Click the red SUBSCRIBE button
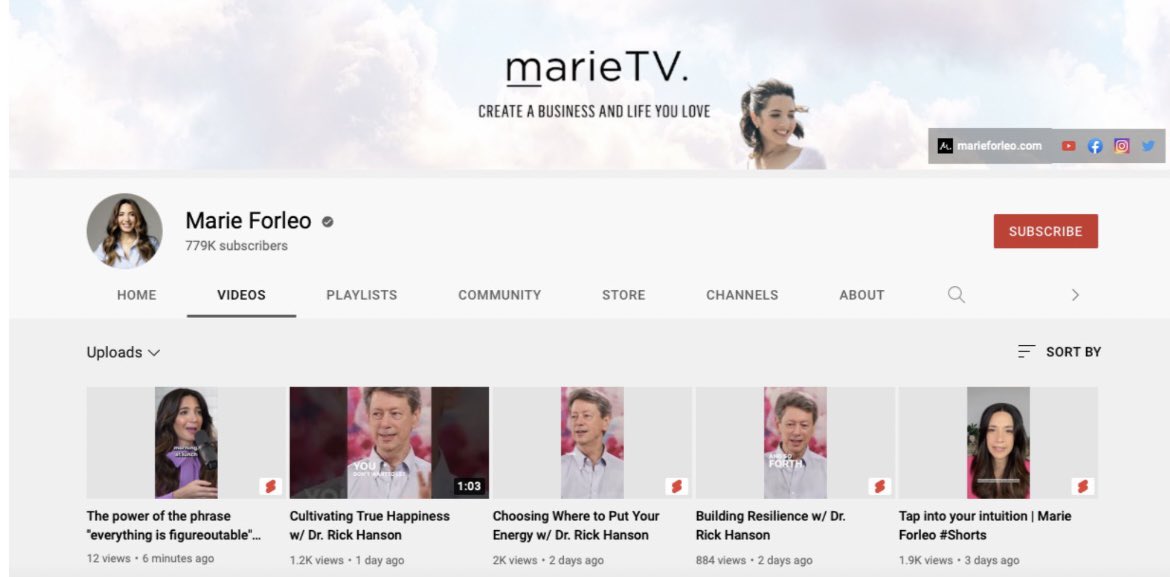The width and height of the screenshot is (1170, 577). [1045, 231]
